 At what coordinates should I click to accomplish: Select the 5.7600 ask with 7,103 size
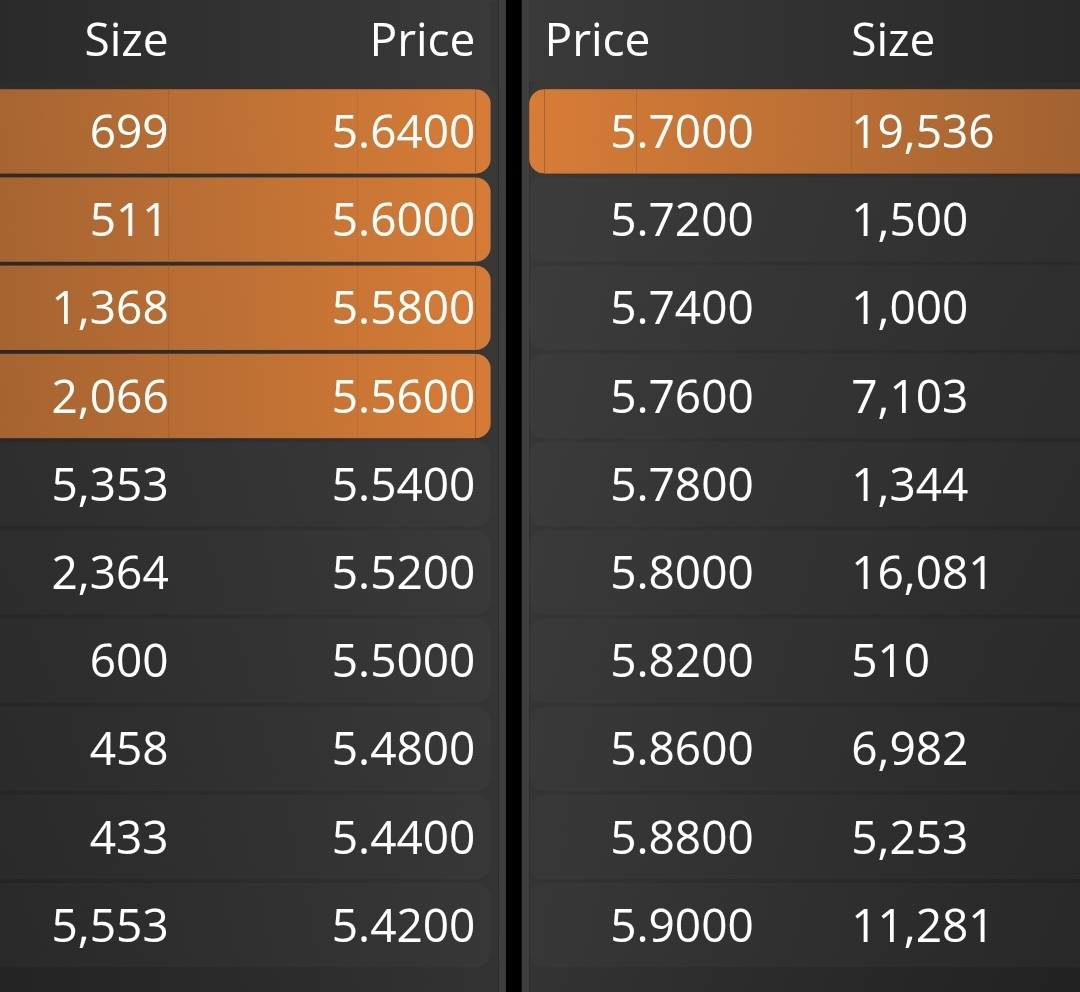(x=804, y=395)
